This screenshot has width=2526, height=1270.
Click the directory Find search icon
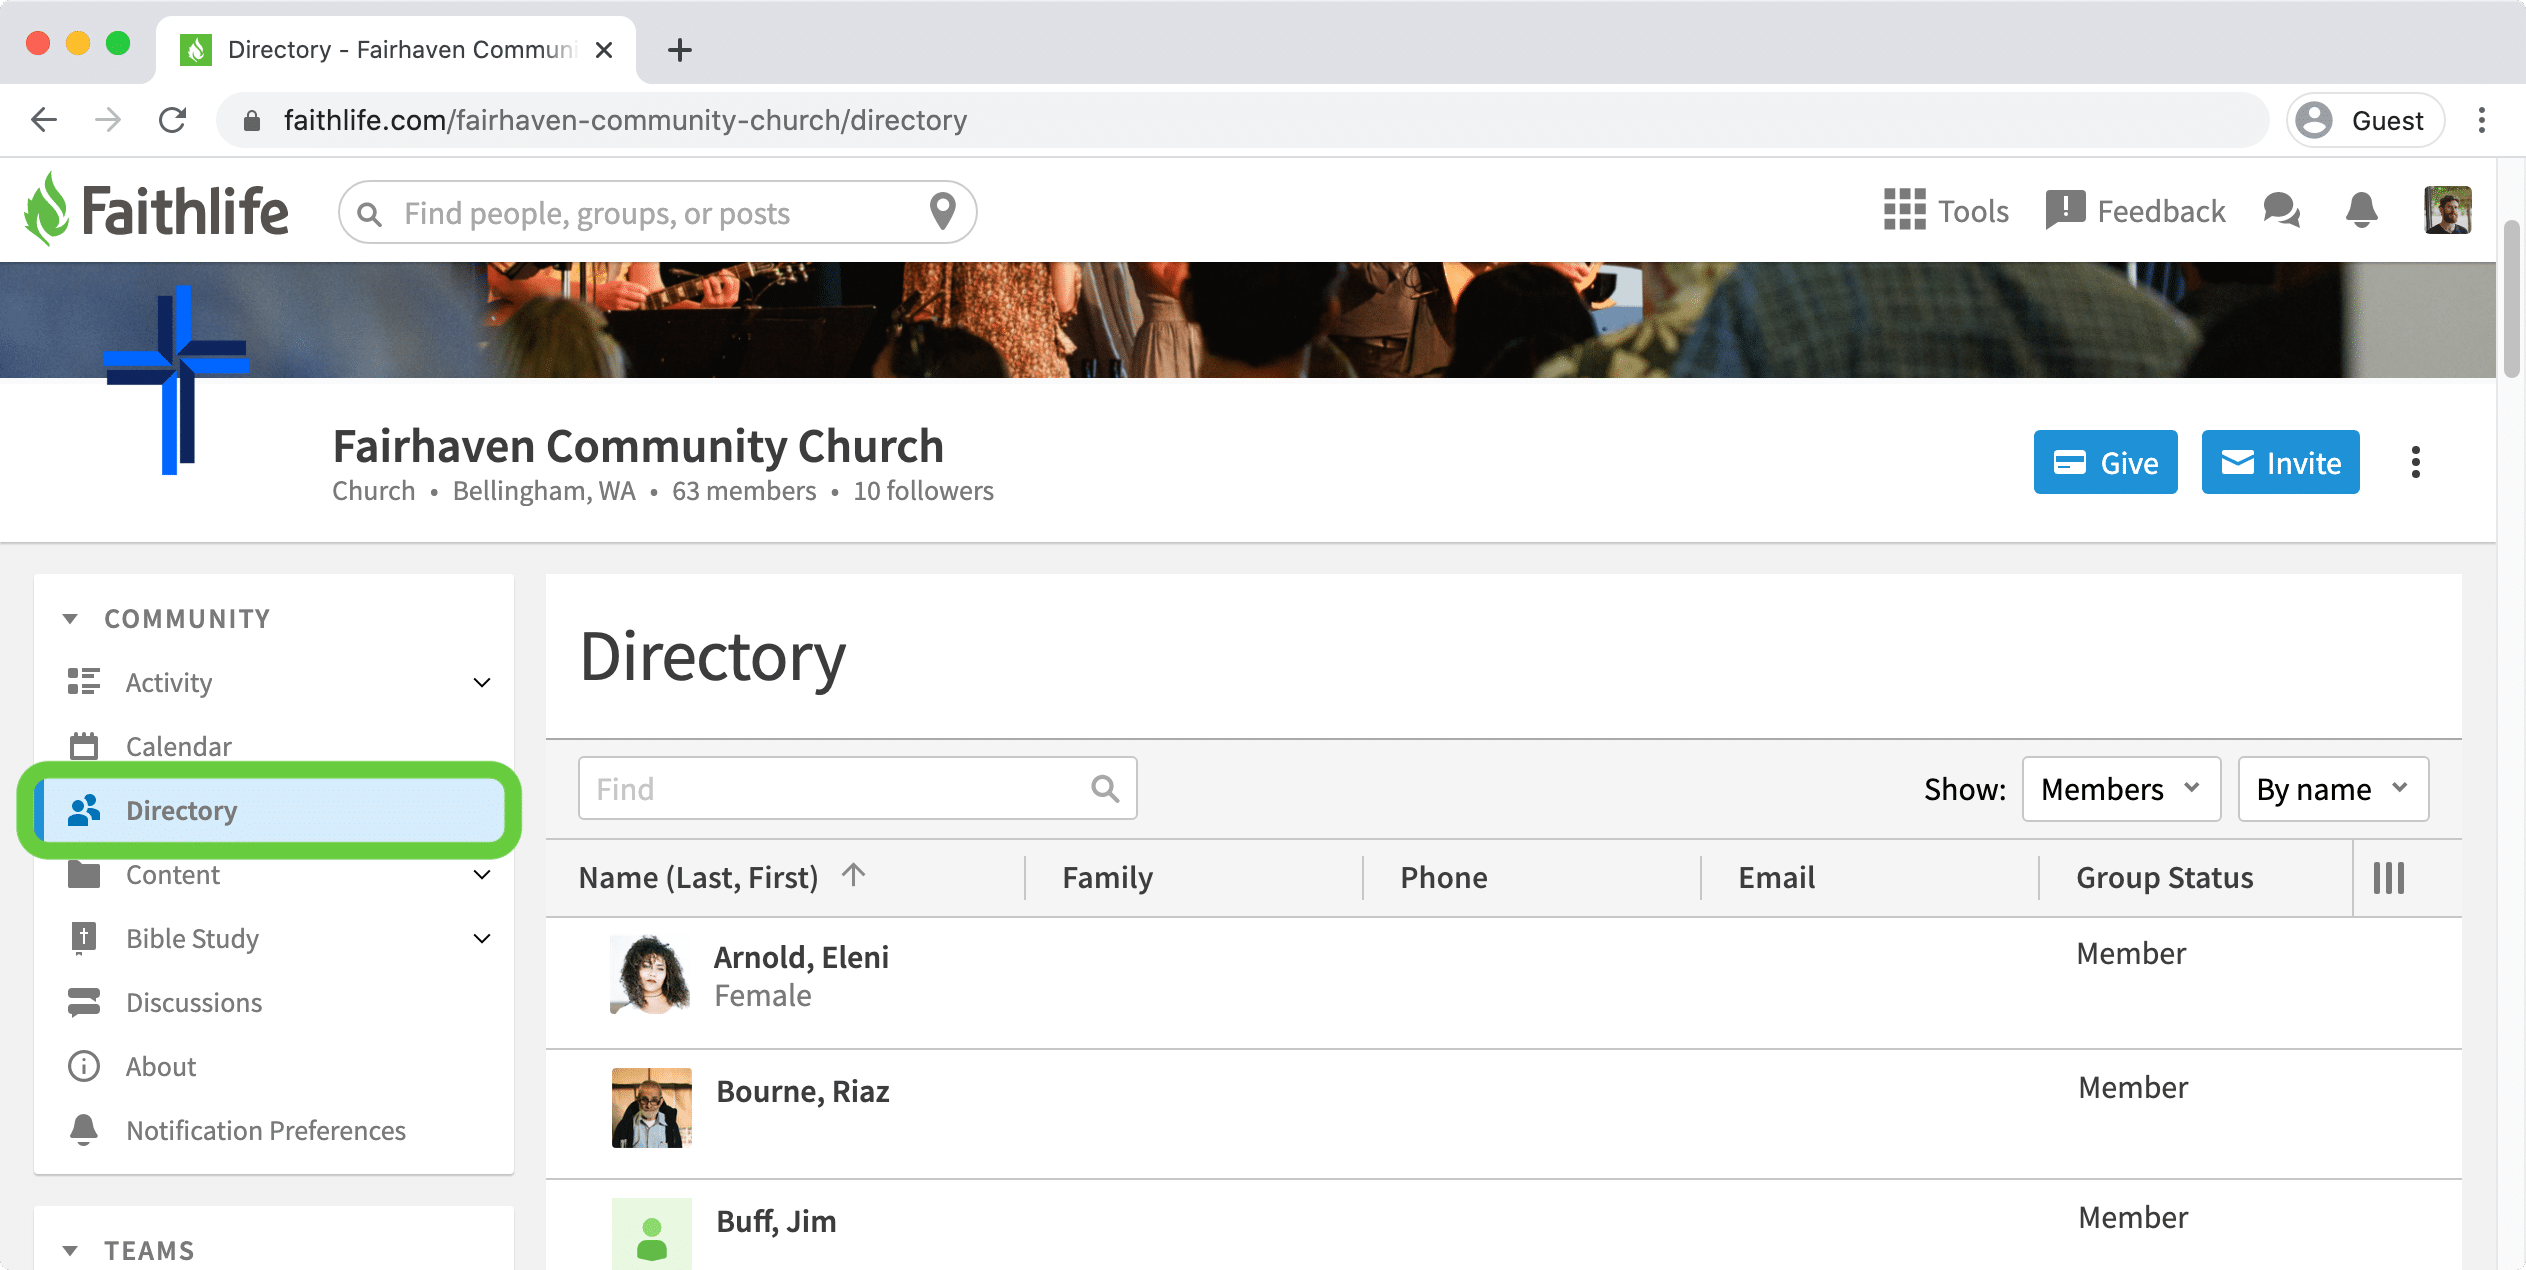1105,789
